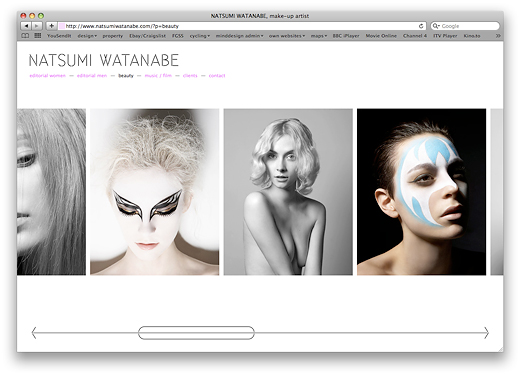Click the browser forward arrow button
This screenshot has height=374, width=520.
pyautogui.click(x=37, y=26)
